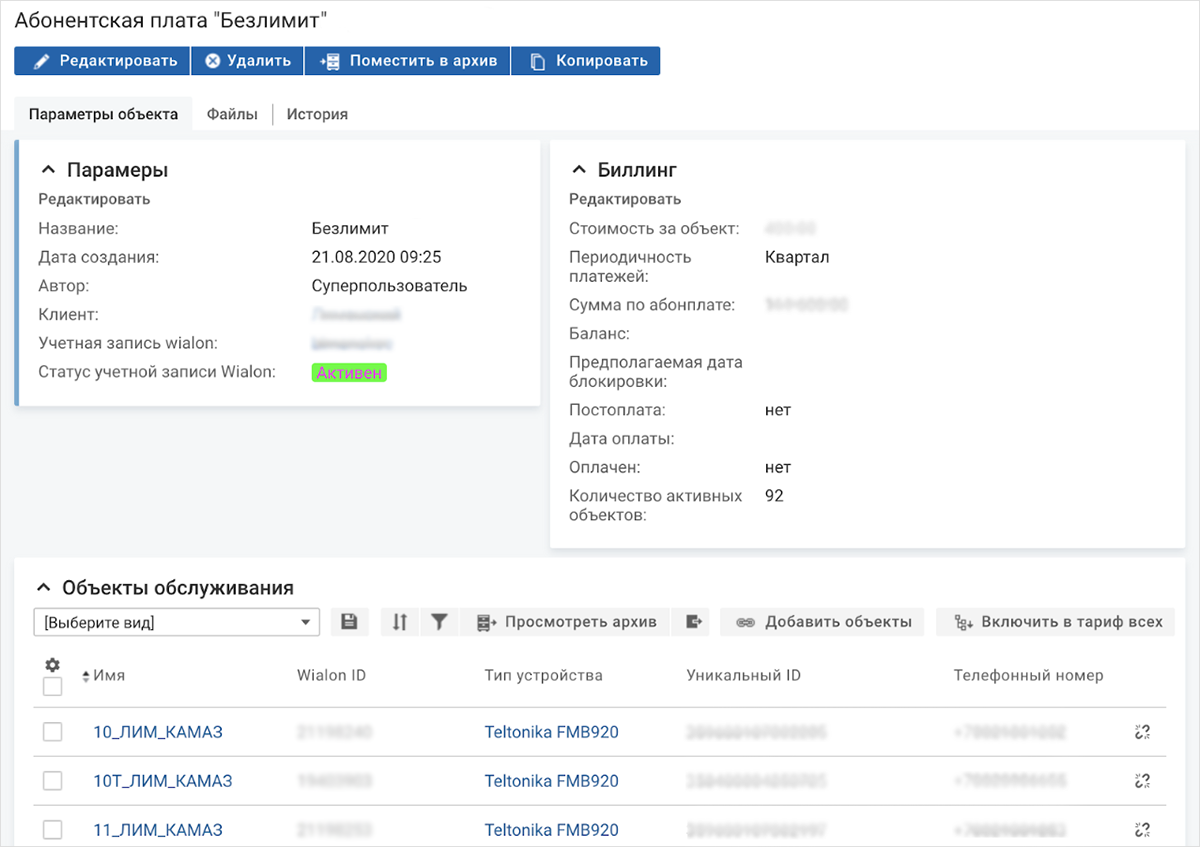The image size is (1200, 847).
Task: Open the История tab
Action: [x=316, y=114]
